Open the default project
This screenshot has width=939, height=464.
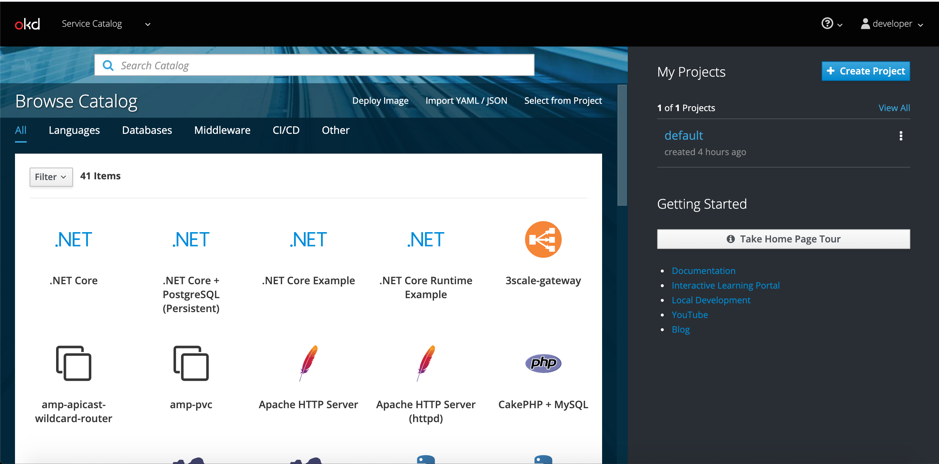(x=683, y=135)
